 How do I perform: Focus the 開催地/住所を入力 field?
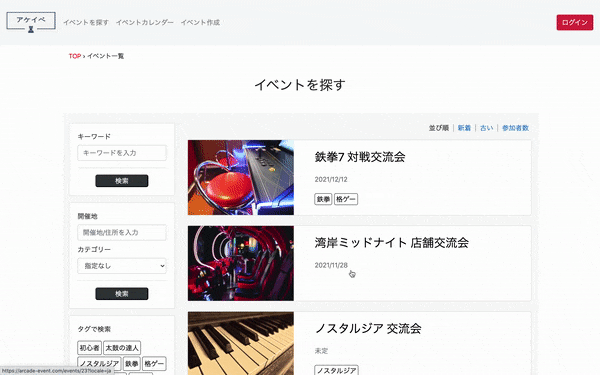(122, 232)
